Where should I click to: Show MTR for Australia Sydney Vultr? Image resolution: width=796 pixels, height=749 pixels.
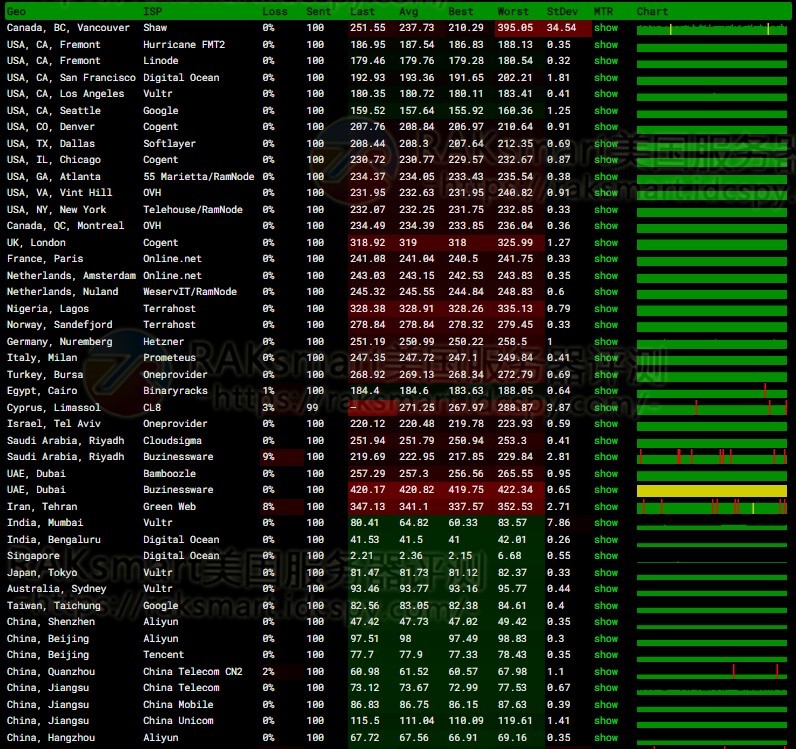[x=606, y=589]
